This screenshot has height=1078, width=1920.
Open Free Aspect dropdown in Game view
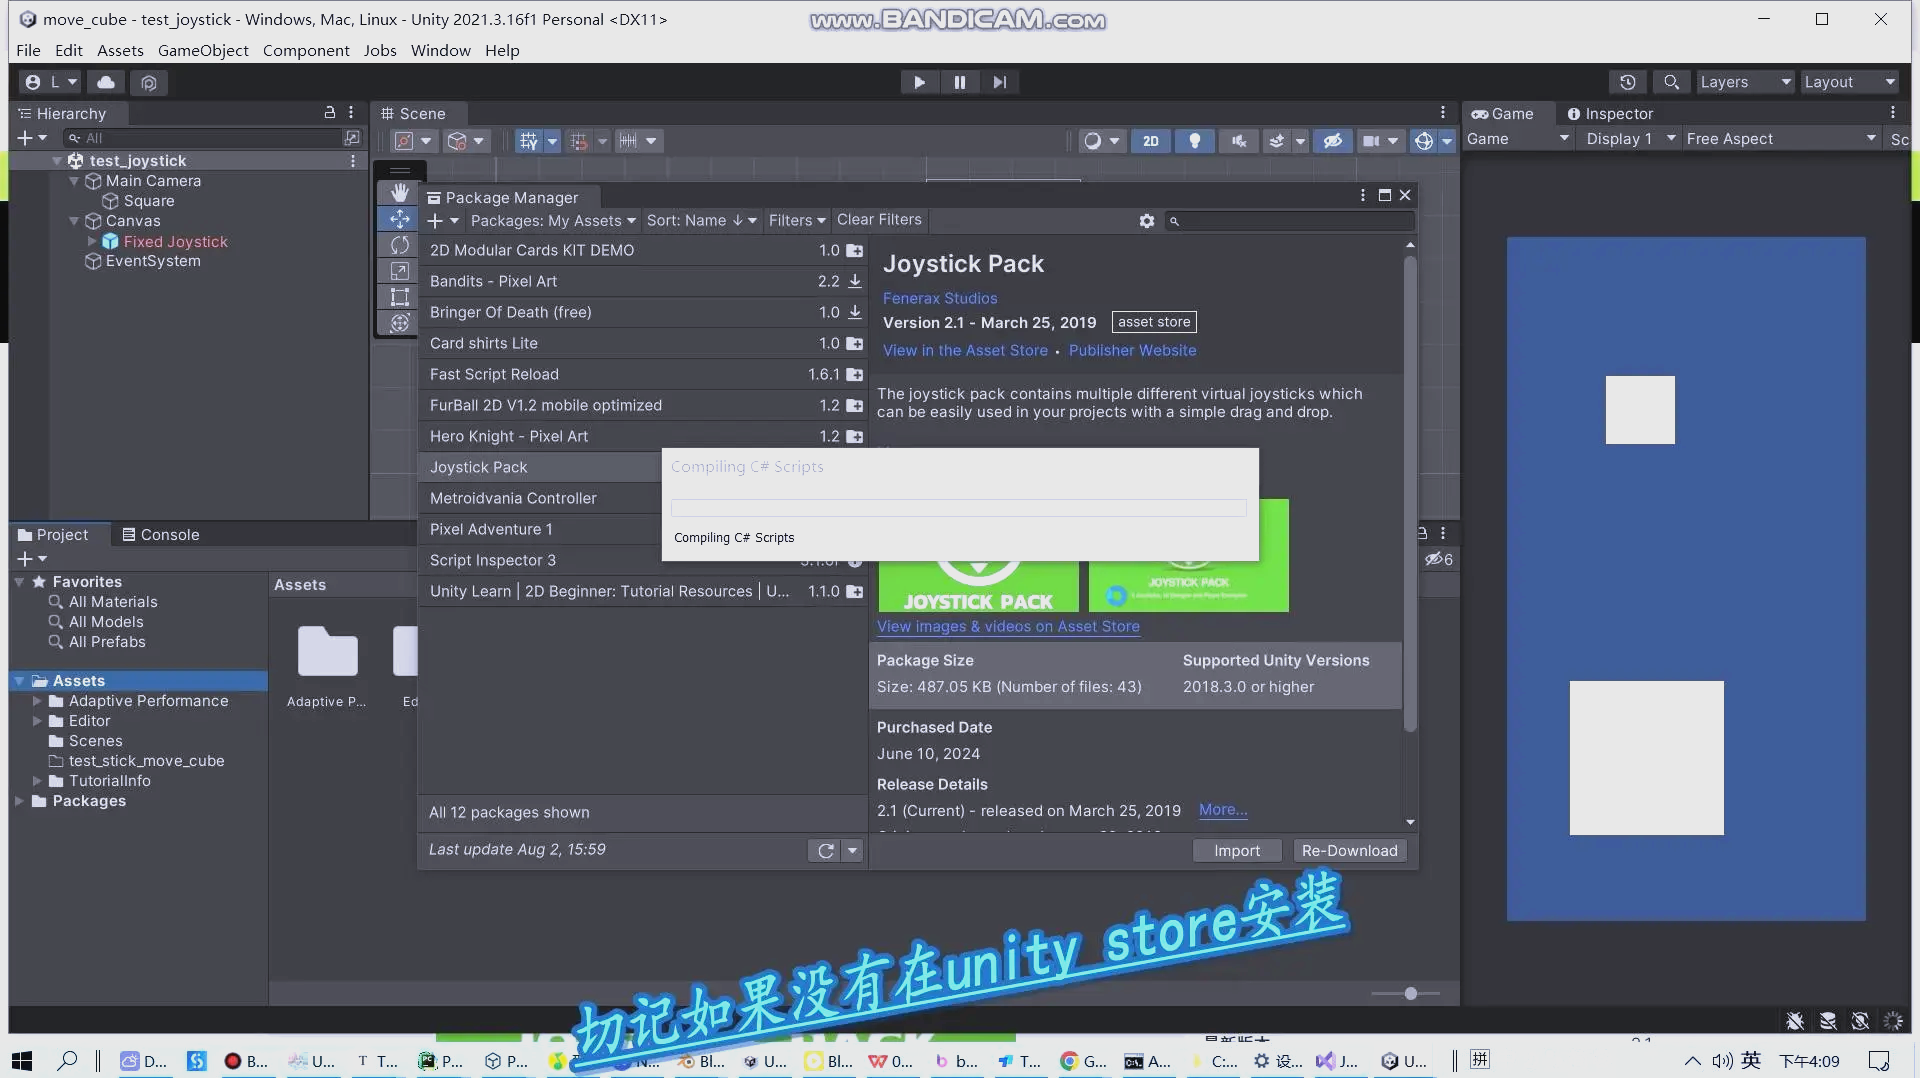point(1781,139)
